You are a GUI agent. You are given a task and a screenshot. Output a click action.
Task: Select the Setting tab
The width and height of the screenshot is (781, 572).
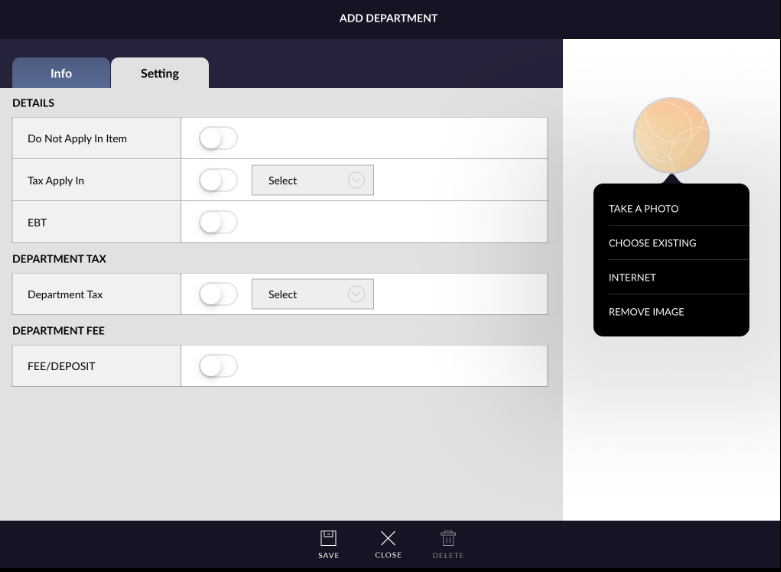160,74
